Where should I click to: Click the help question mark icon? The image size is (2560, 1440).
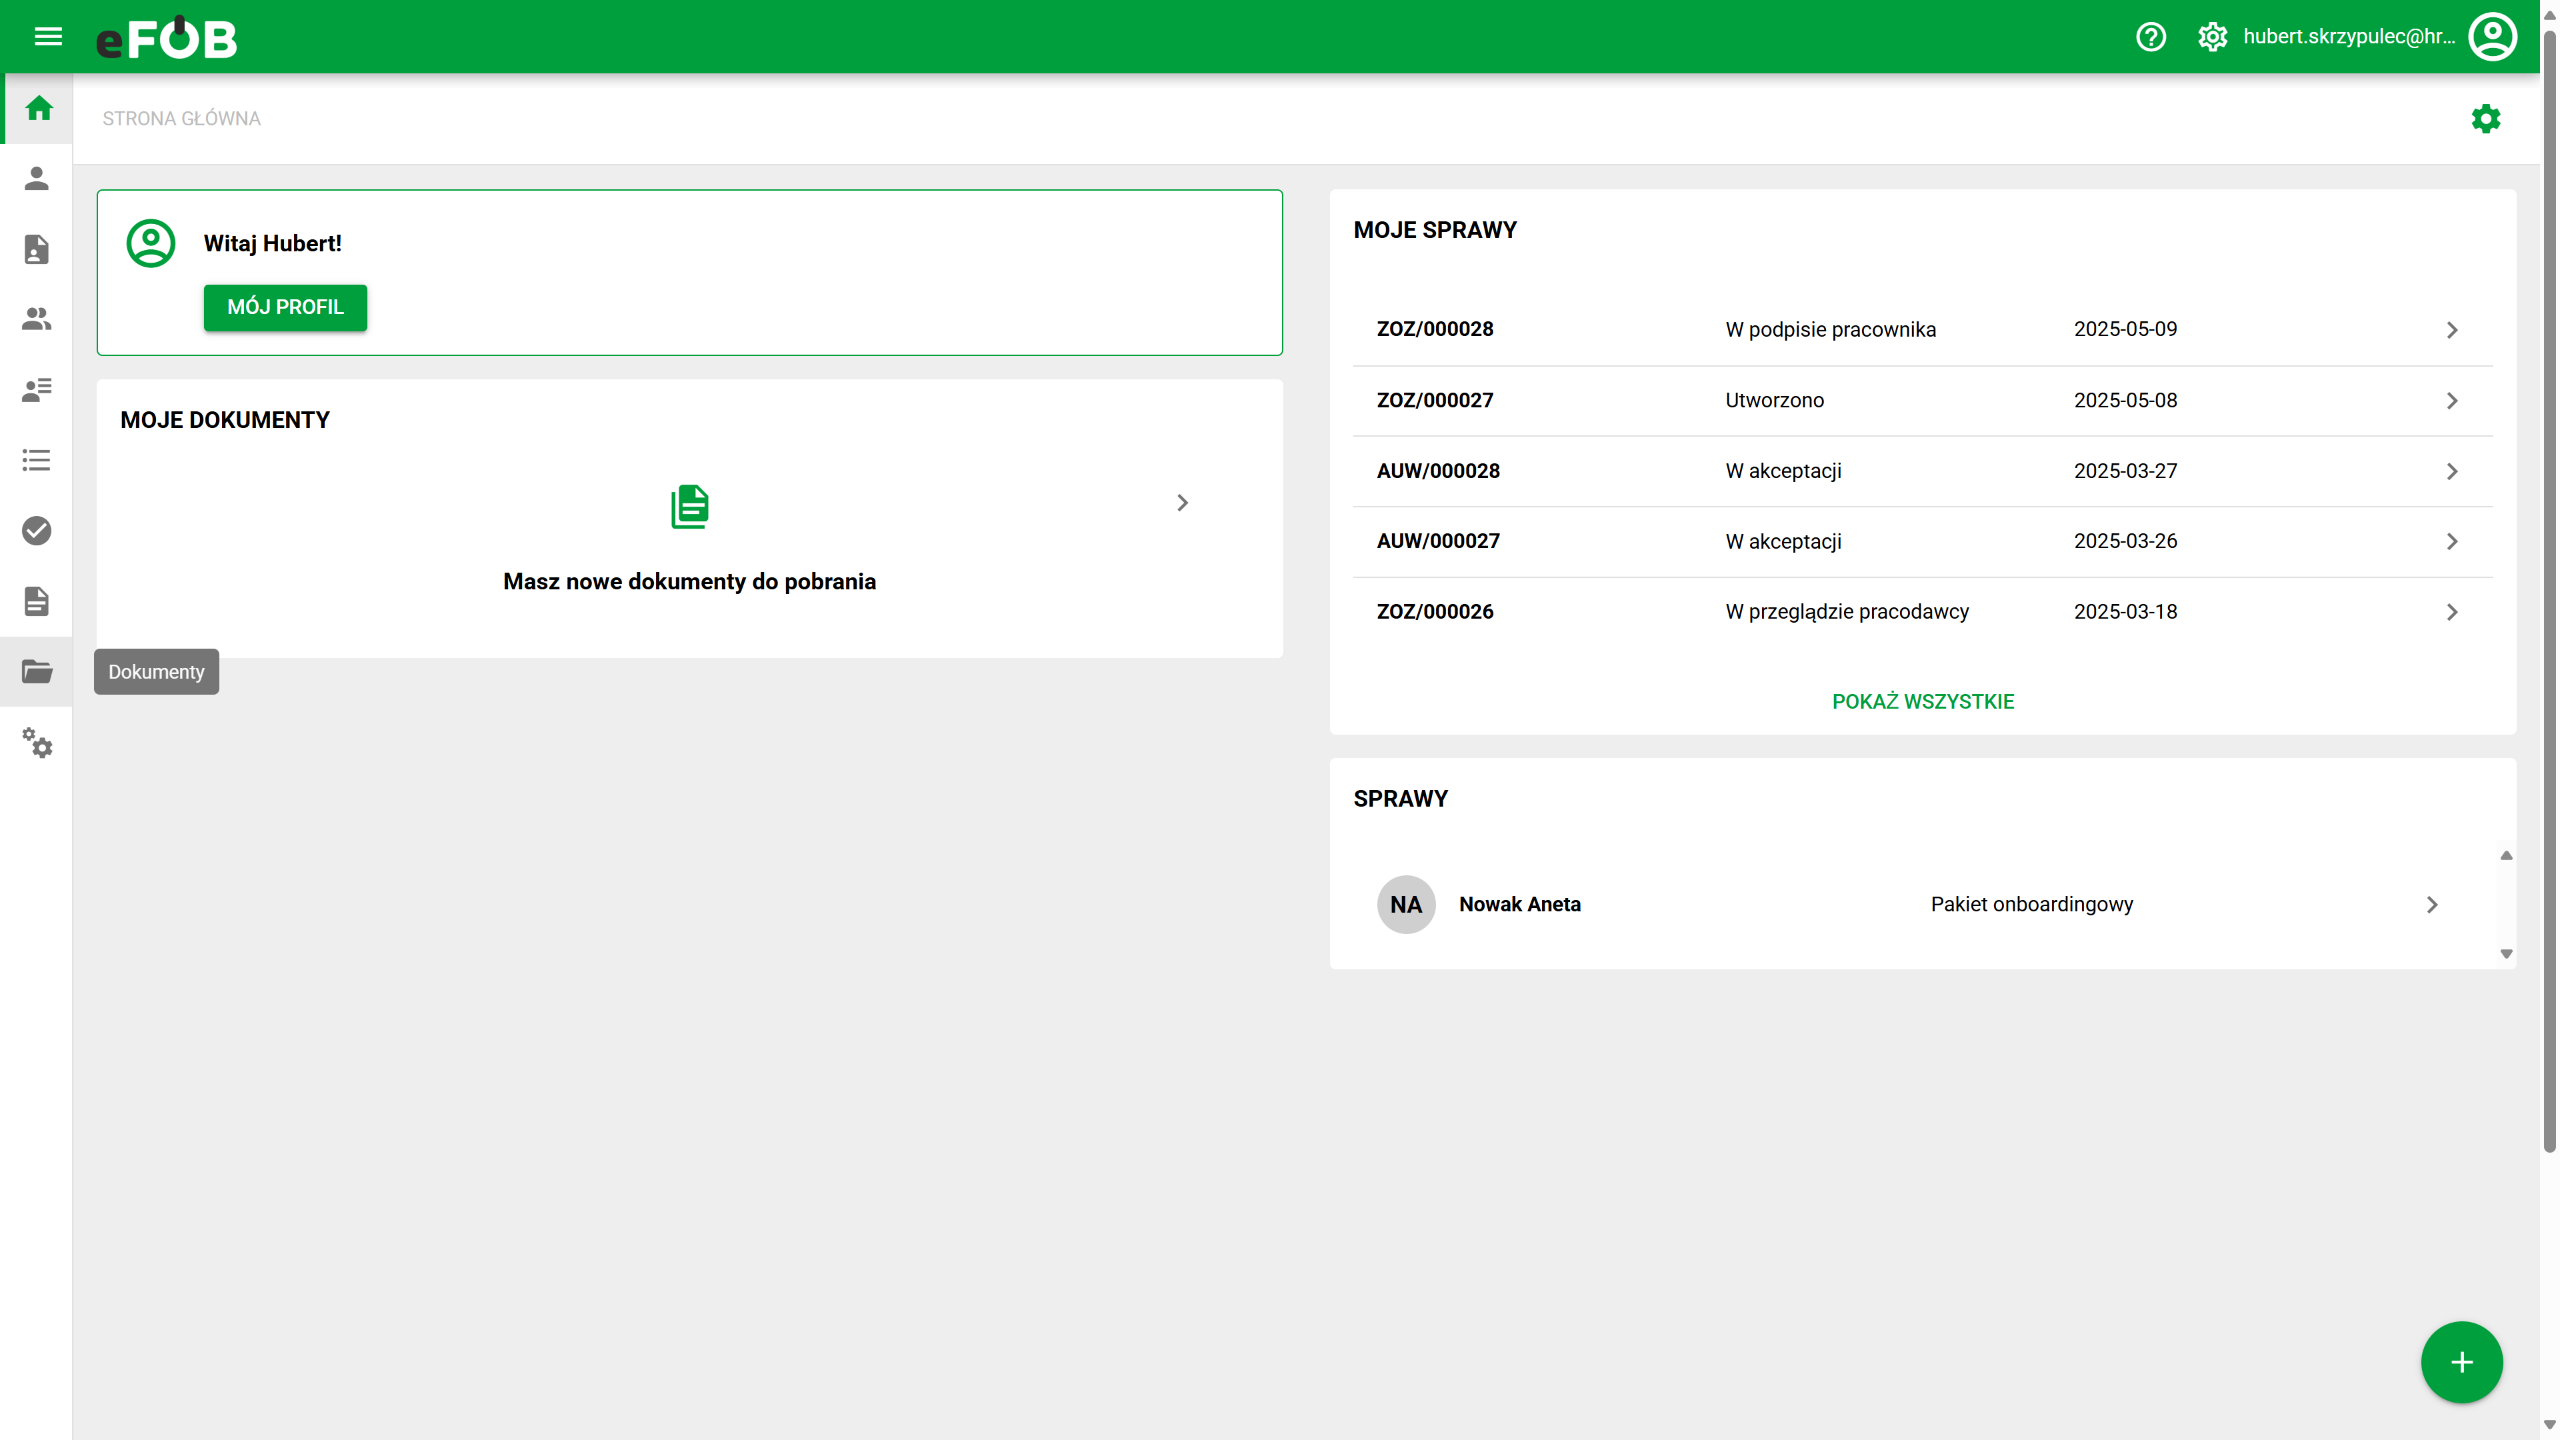2150,37
